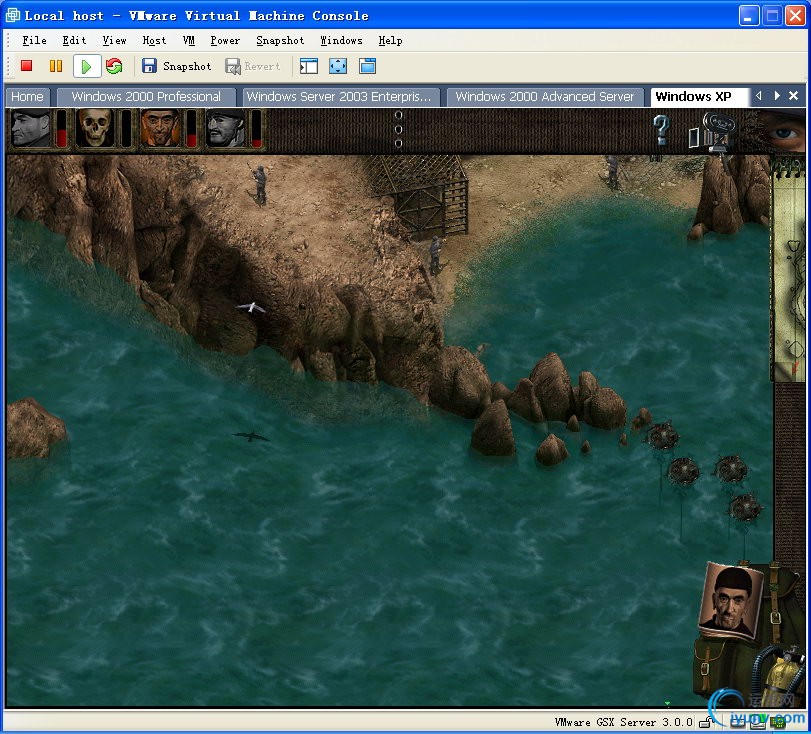The width and height of the screenshot is (811, 734).
Task: Click the green Power On play button
Action: point(86,66)
